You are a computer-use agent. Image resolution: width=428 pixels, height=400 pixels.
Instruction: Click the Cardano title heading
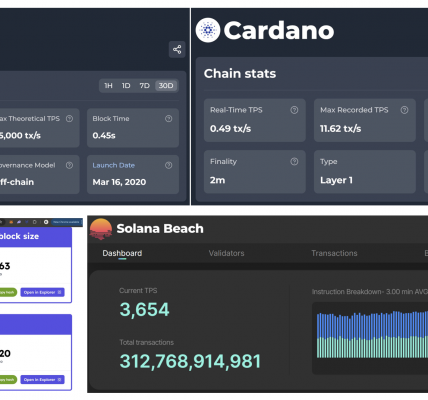point(279,30)
